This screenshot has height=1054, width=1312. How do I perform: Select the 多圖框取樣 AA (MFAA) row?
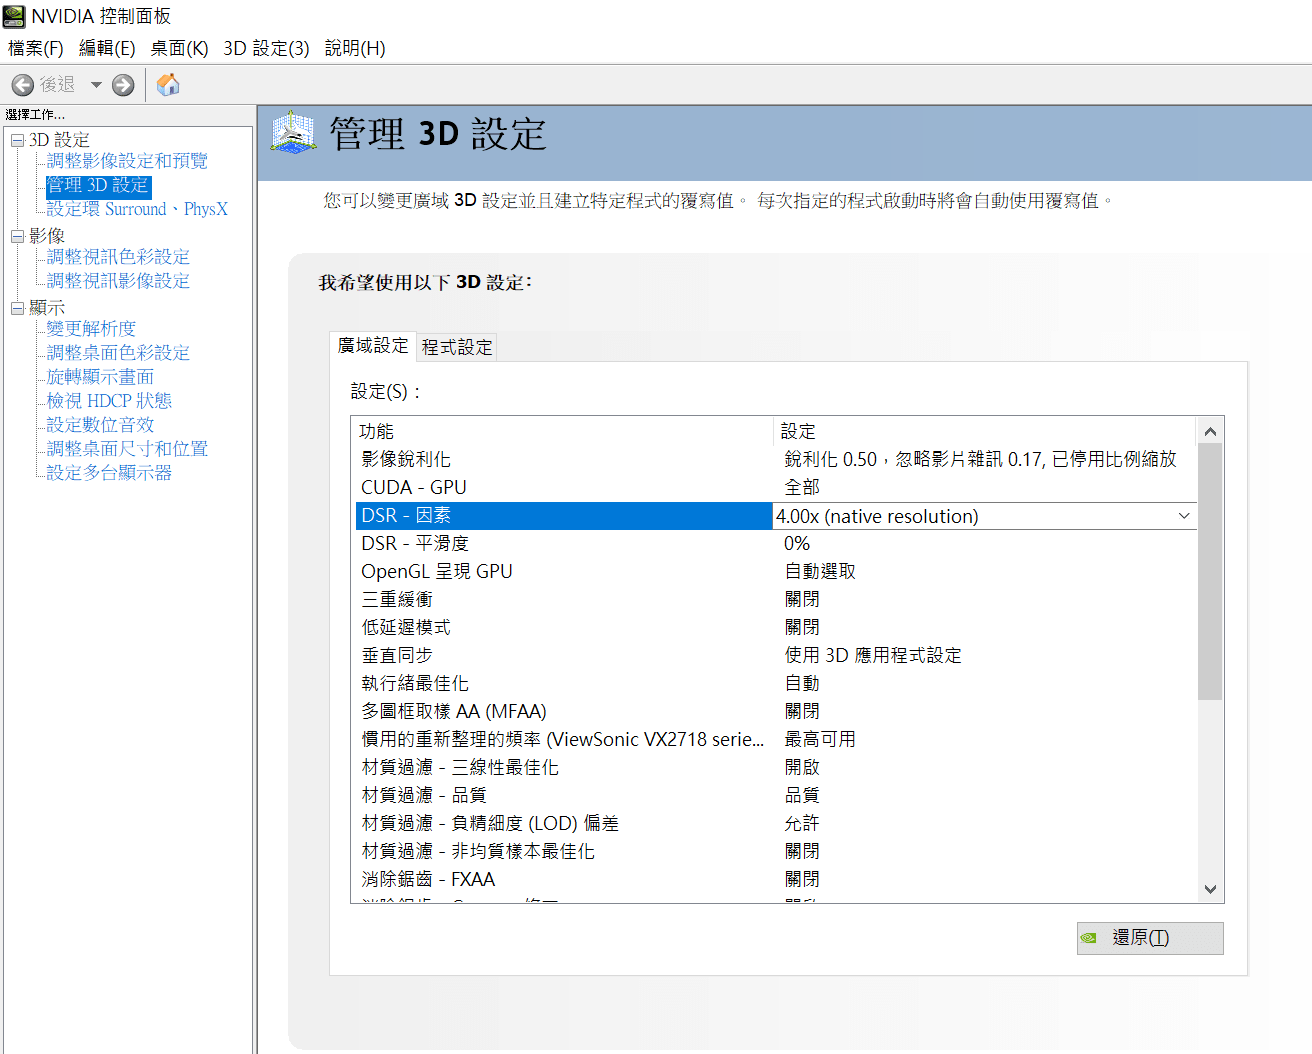tap(775, 711)
